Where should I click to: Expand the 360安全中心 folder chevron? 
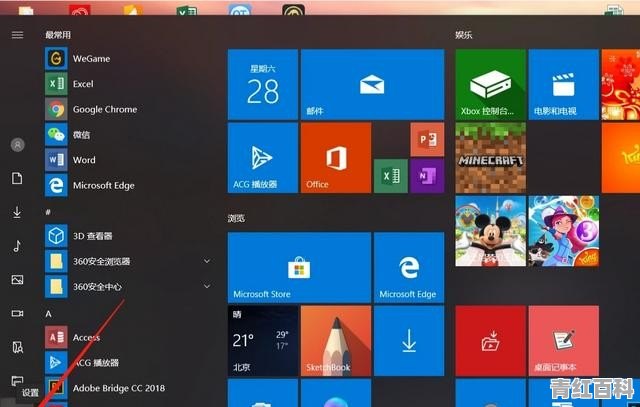[x=207, y=286]
